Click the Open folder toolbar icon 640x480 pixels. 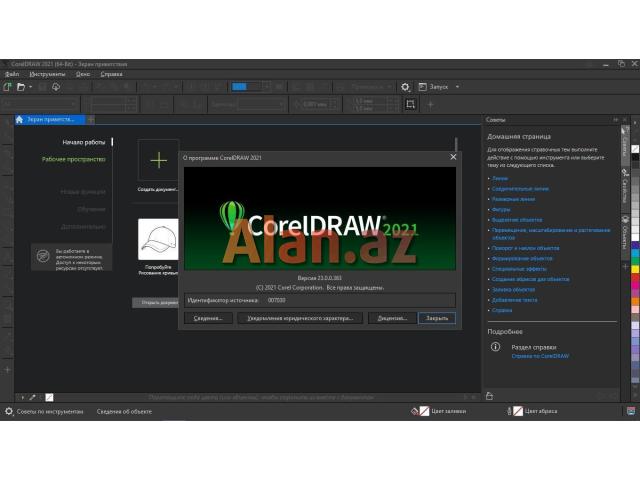point(21,87)
